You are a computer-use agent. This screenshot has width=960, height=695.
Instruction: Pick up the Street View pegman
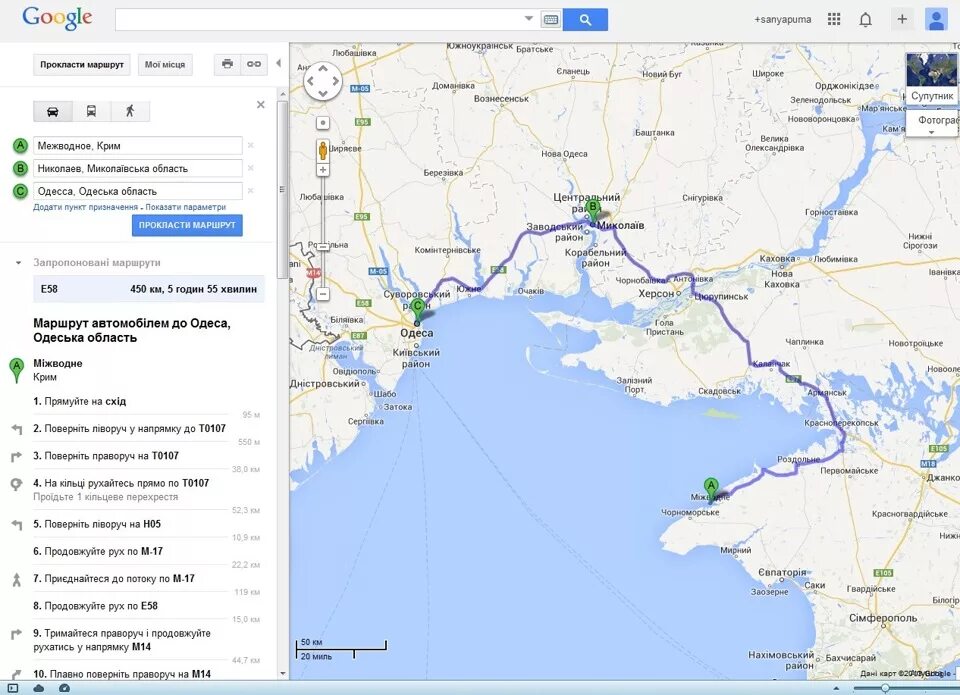coord(323,150)
